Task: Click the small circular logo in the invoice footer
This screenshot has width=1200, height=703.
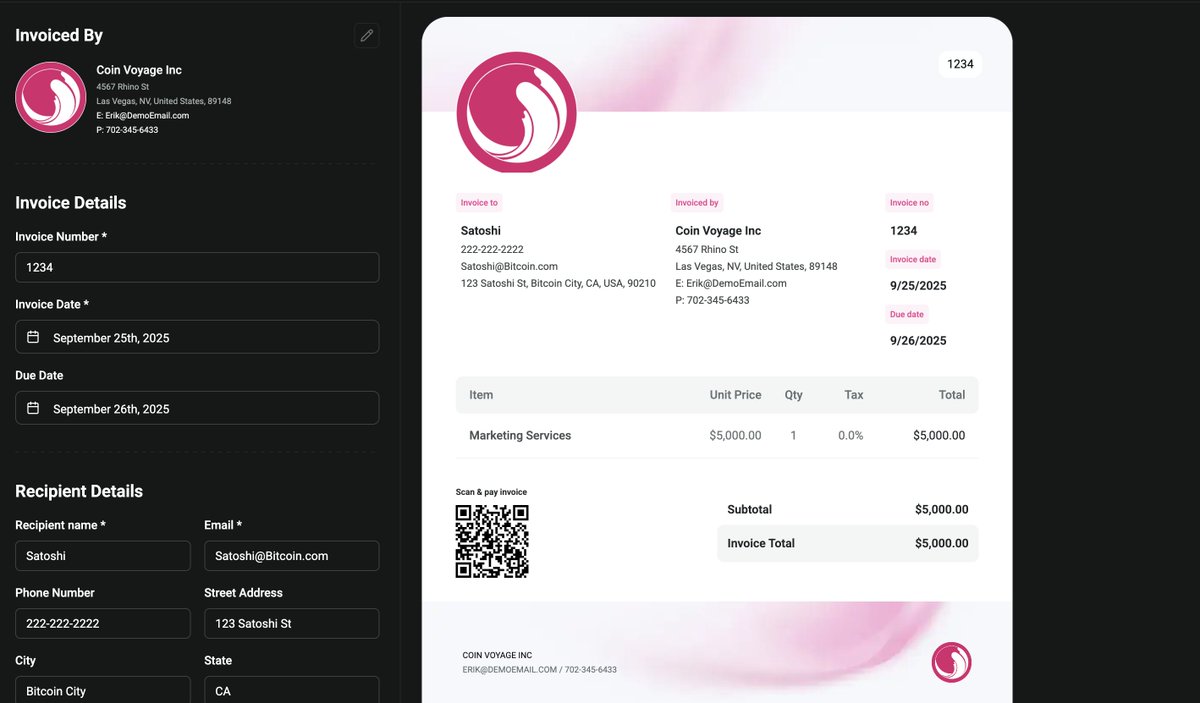Action: tap(951, 662)
